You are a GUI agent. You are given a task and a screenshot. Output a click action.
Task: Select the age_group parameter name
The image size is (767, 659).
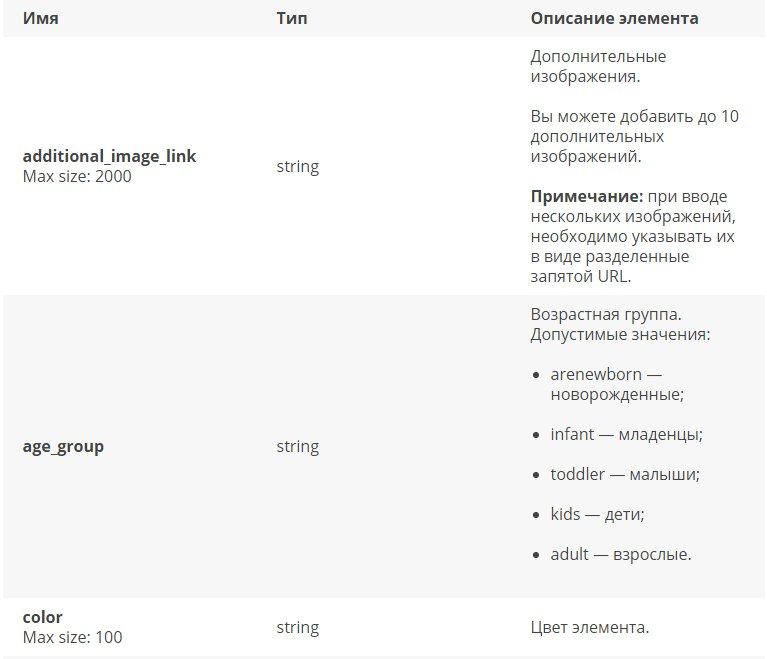click(x=63, y=447)
